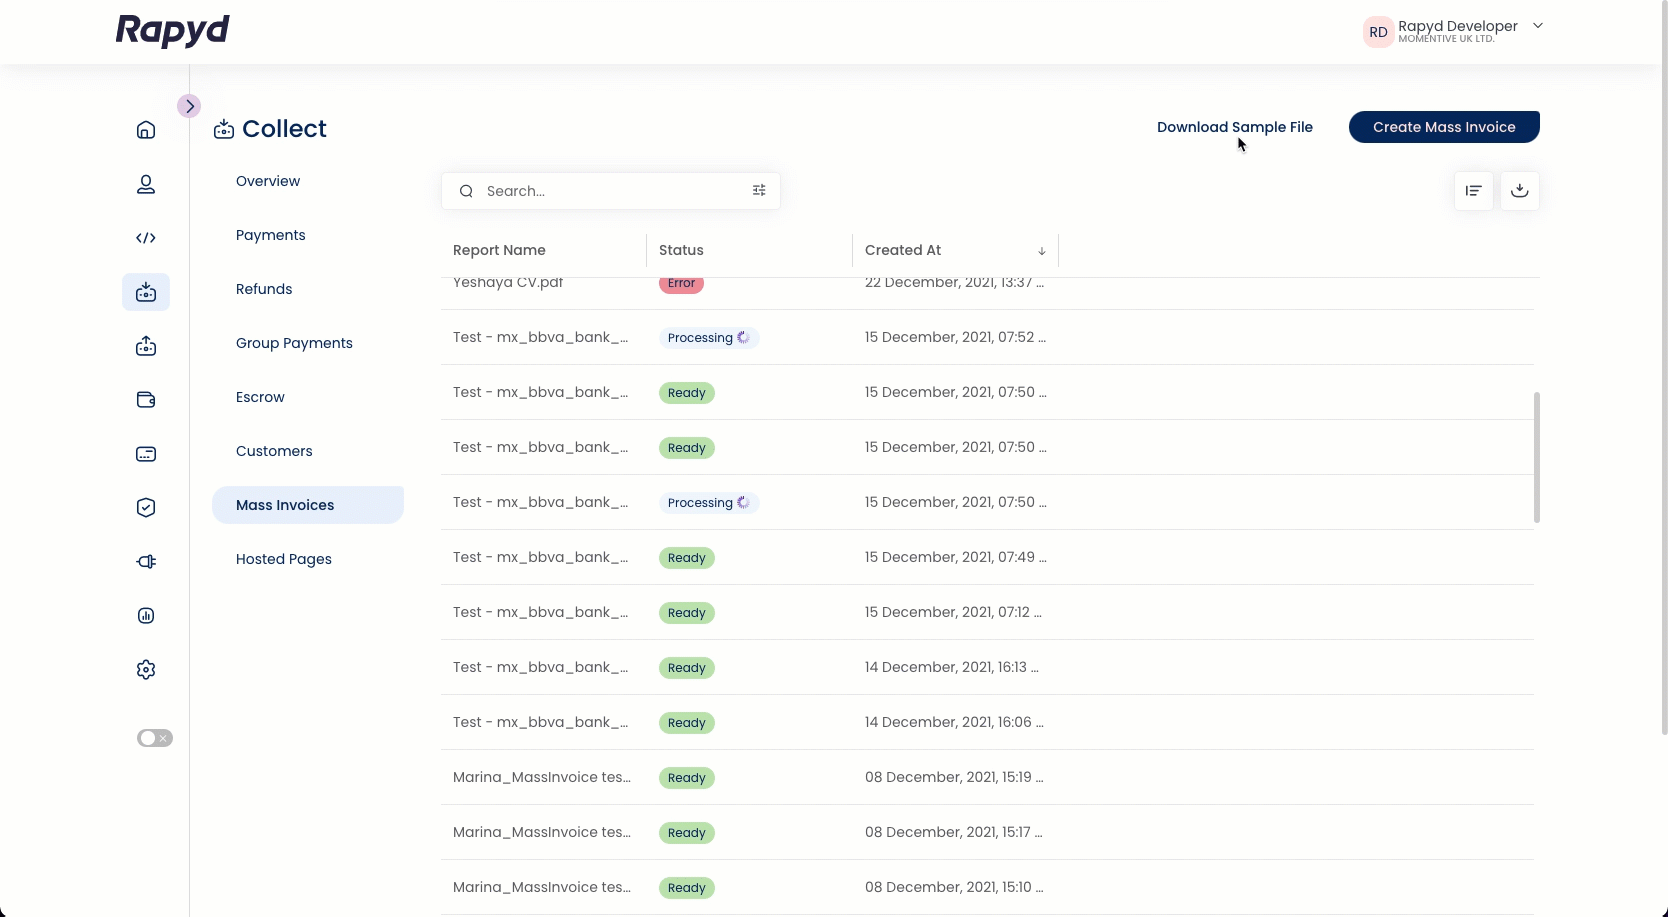Open the Disburse upload icon in the sidebar

tap(146, 346)
